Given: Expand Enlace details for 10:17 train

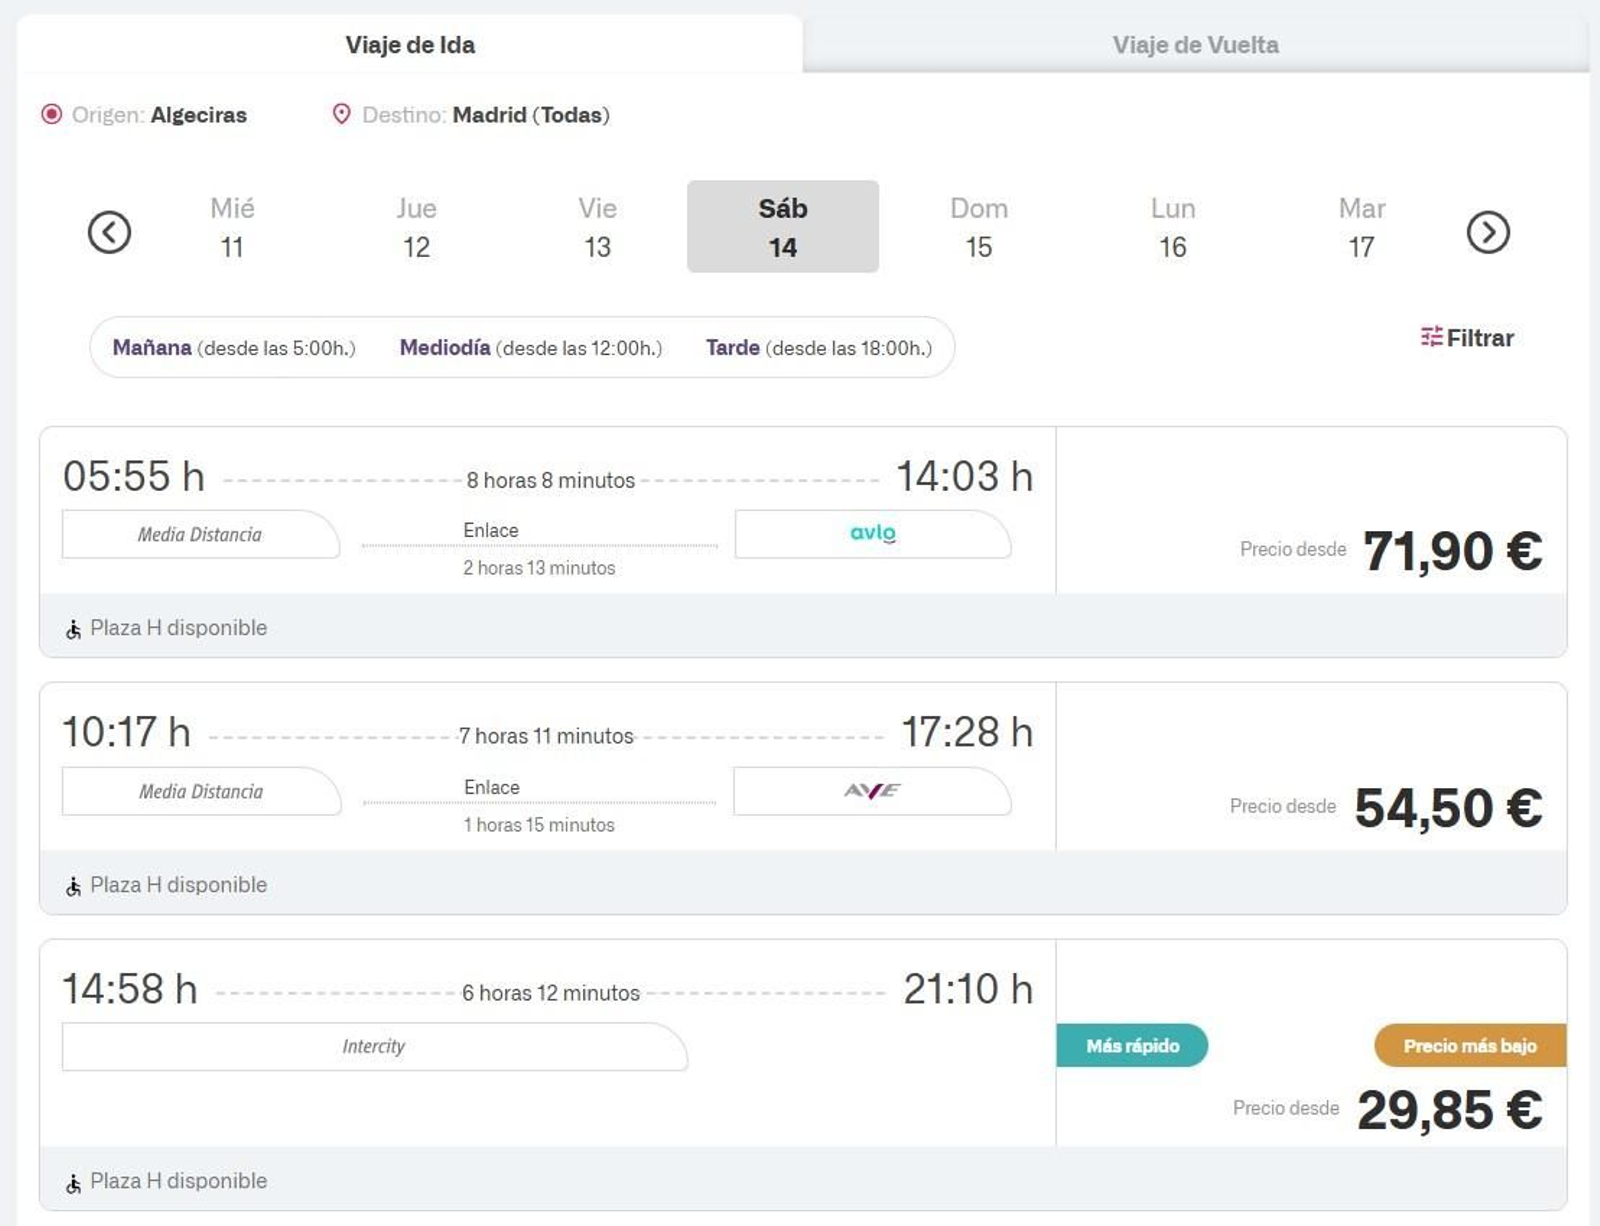Looking at the screenshot, I should [x=491, y=788].
